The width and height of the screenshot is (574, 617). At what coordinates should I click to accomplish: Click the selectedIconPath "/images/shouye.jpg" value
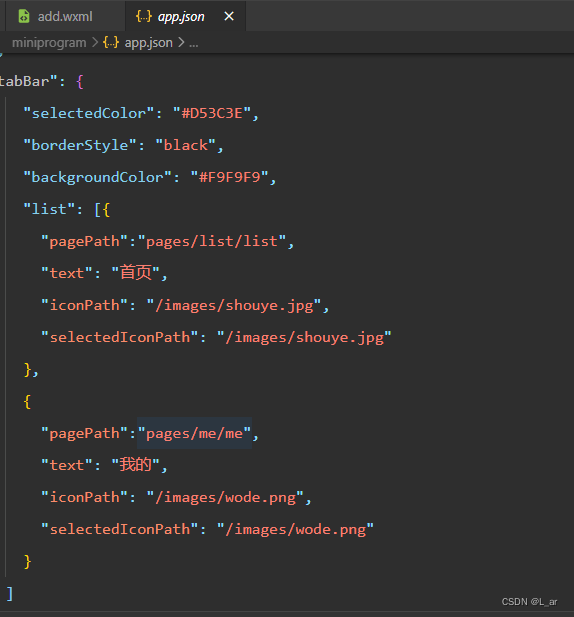click(x=304, y=337)
